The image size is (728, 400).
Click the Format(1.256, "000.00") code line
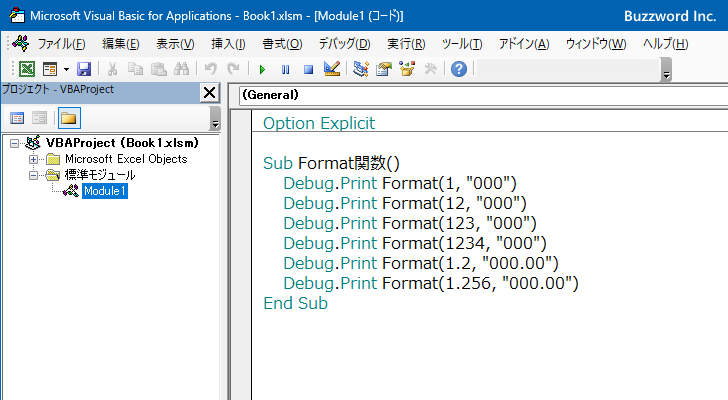431,283
